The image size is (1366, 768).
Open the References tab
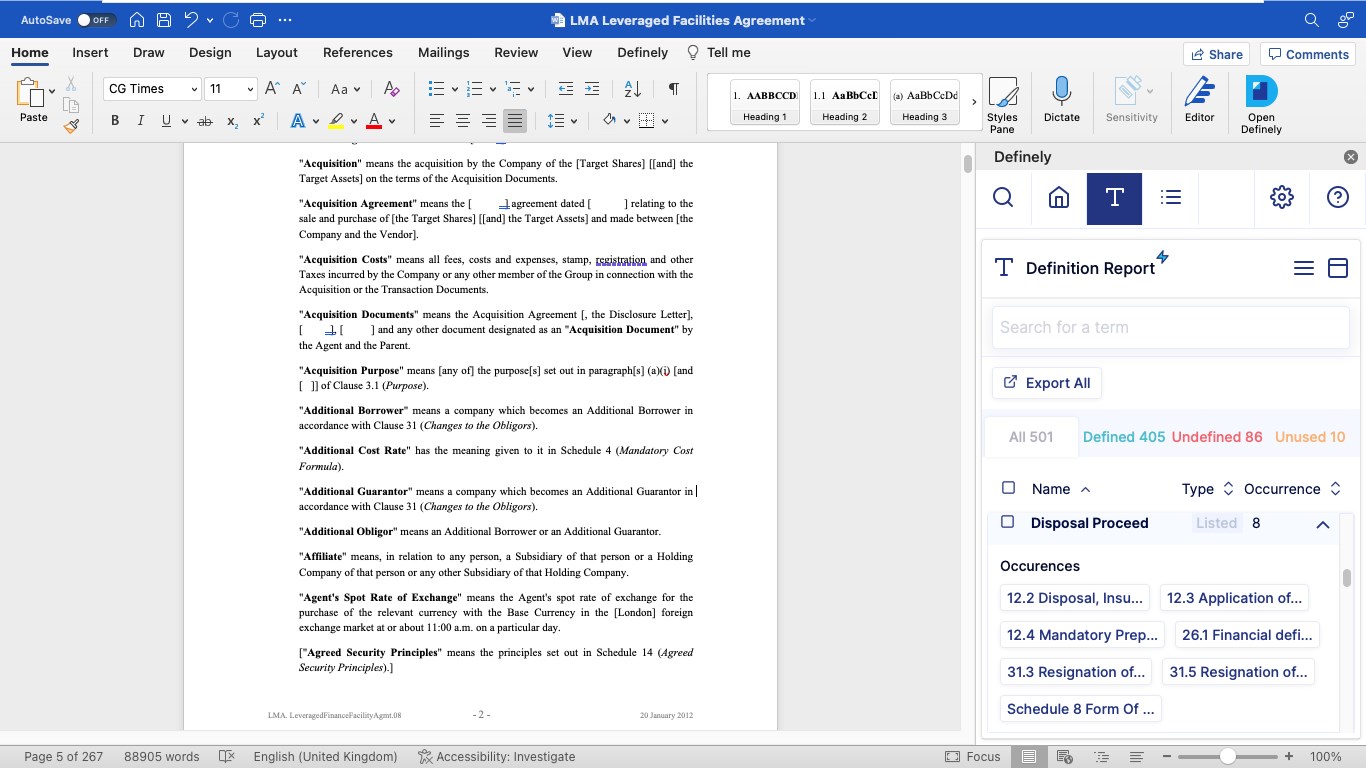(x=358, y=52)
